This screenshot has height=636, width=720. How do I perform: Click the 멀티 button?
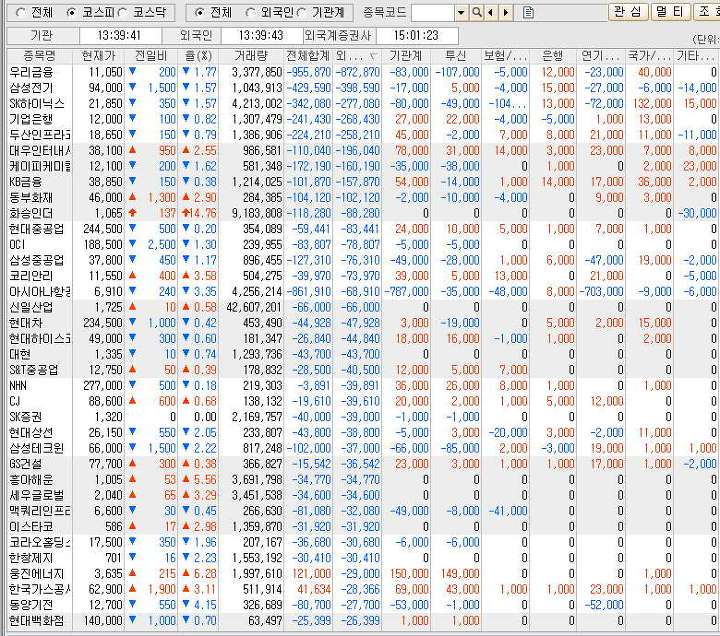[x=670, y=11]
